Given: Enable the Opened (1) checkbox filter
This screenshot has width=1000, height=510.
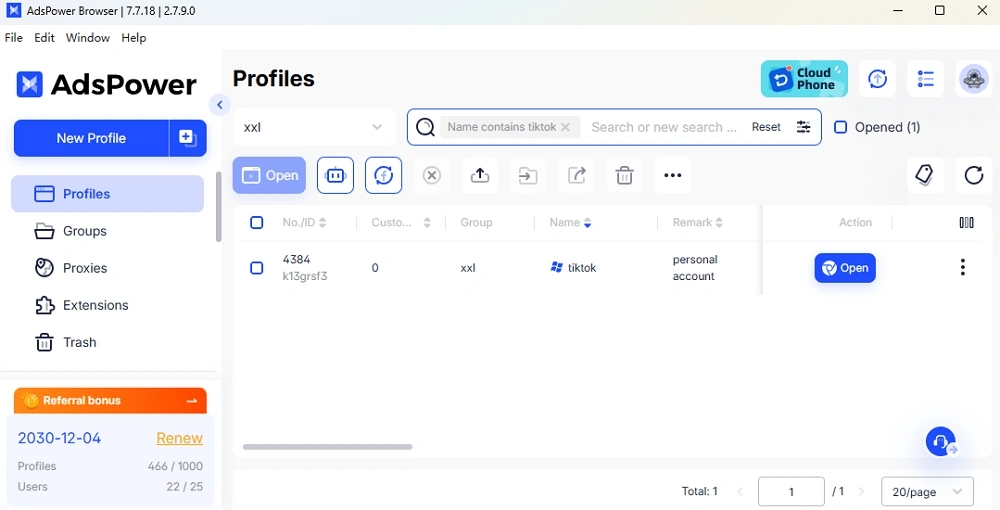Looking at the screenshot, I should (x=841, y=127).
